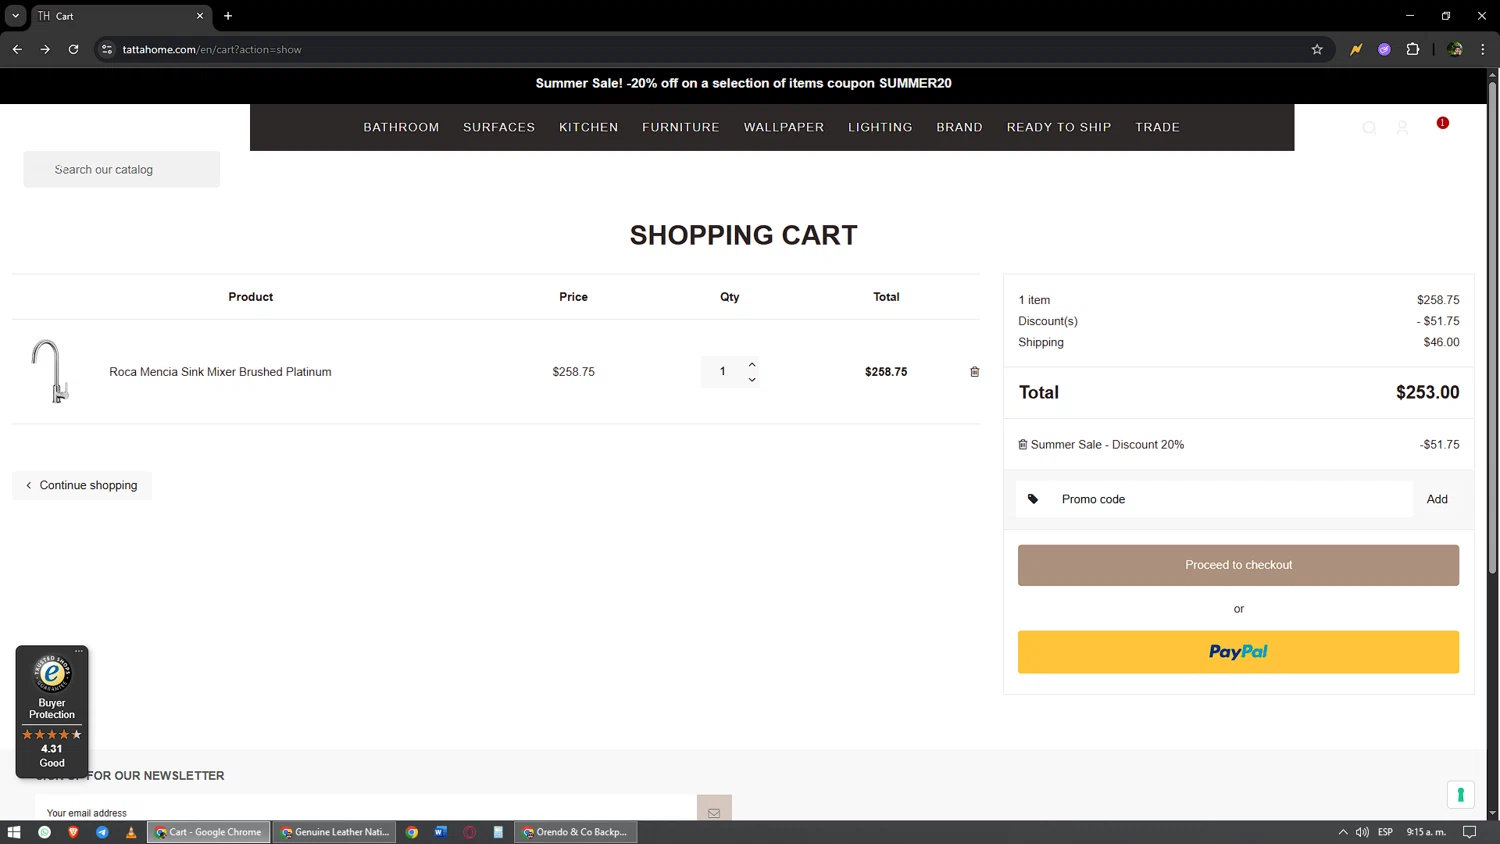
Task: View site information icon in address bar
Action: coord(107,49)
